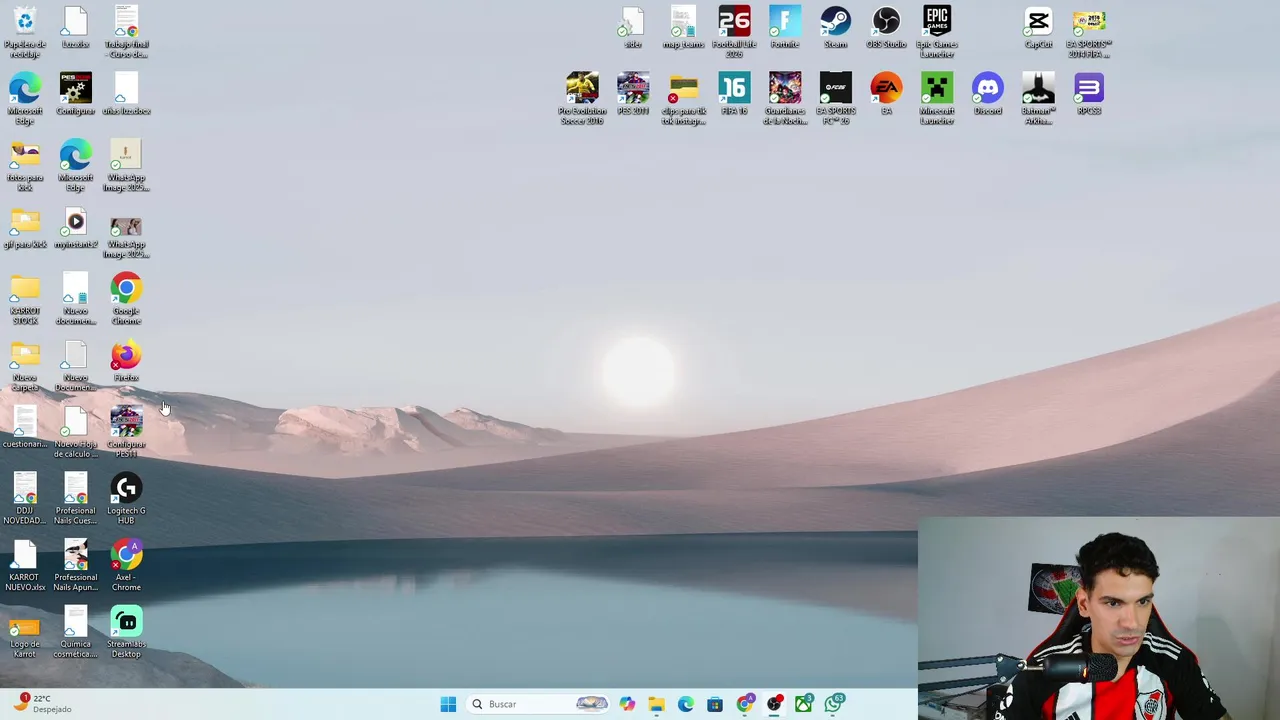The height and width of the screenshot is (720, 1280).
Task: Open the Luz.xlsx file
Action: [75, 27]
